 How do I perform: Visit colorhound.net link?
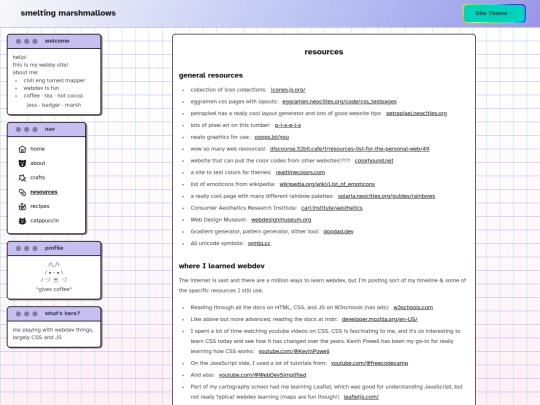point(374,160)
